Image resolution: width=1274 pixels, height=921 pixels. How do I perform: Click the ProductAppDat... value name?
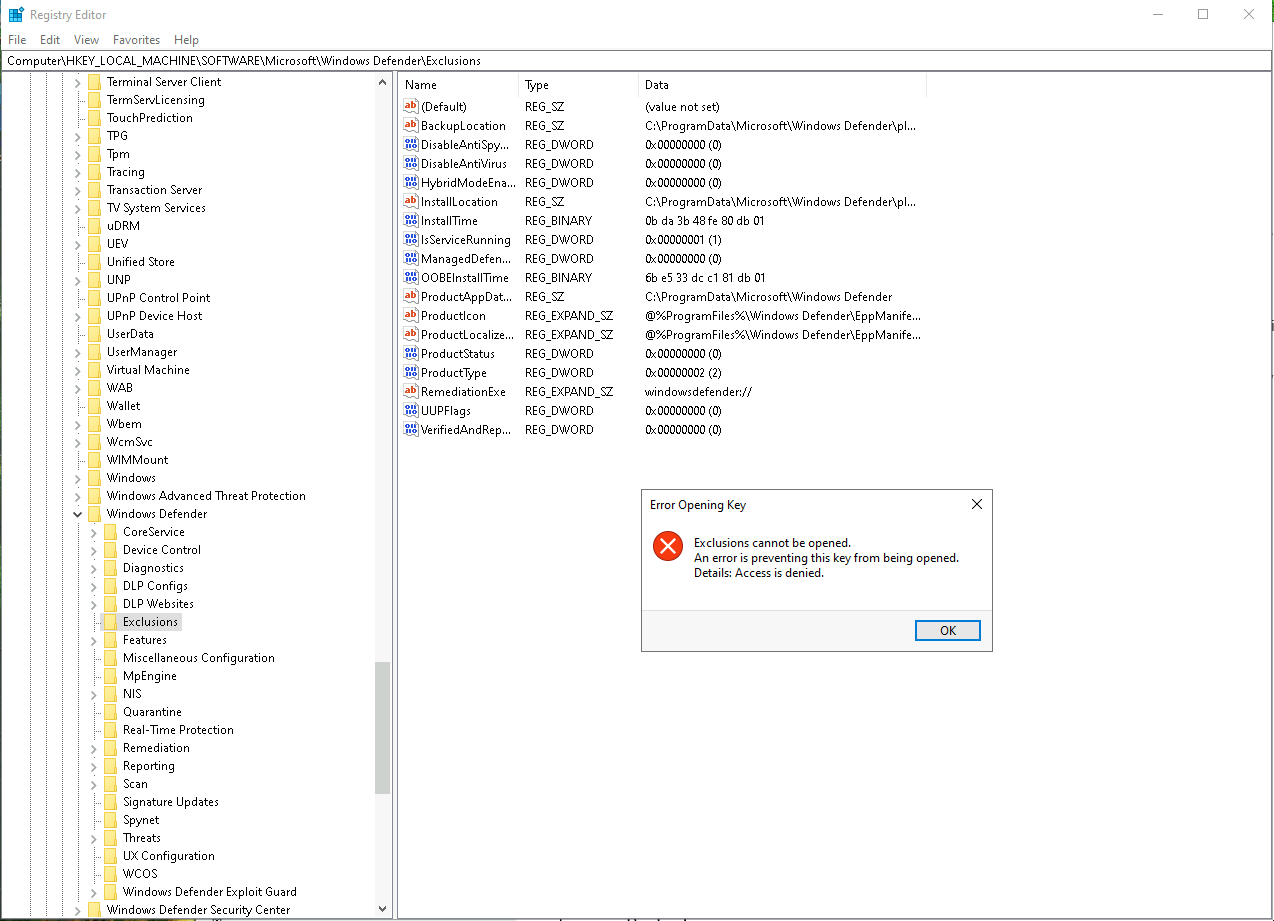click(x=465, y=296)
